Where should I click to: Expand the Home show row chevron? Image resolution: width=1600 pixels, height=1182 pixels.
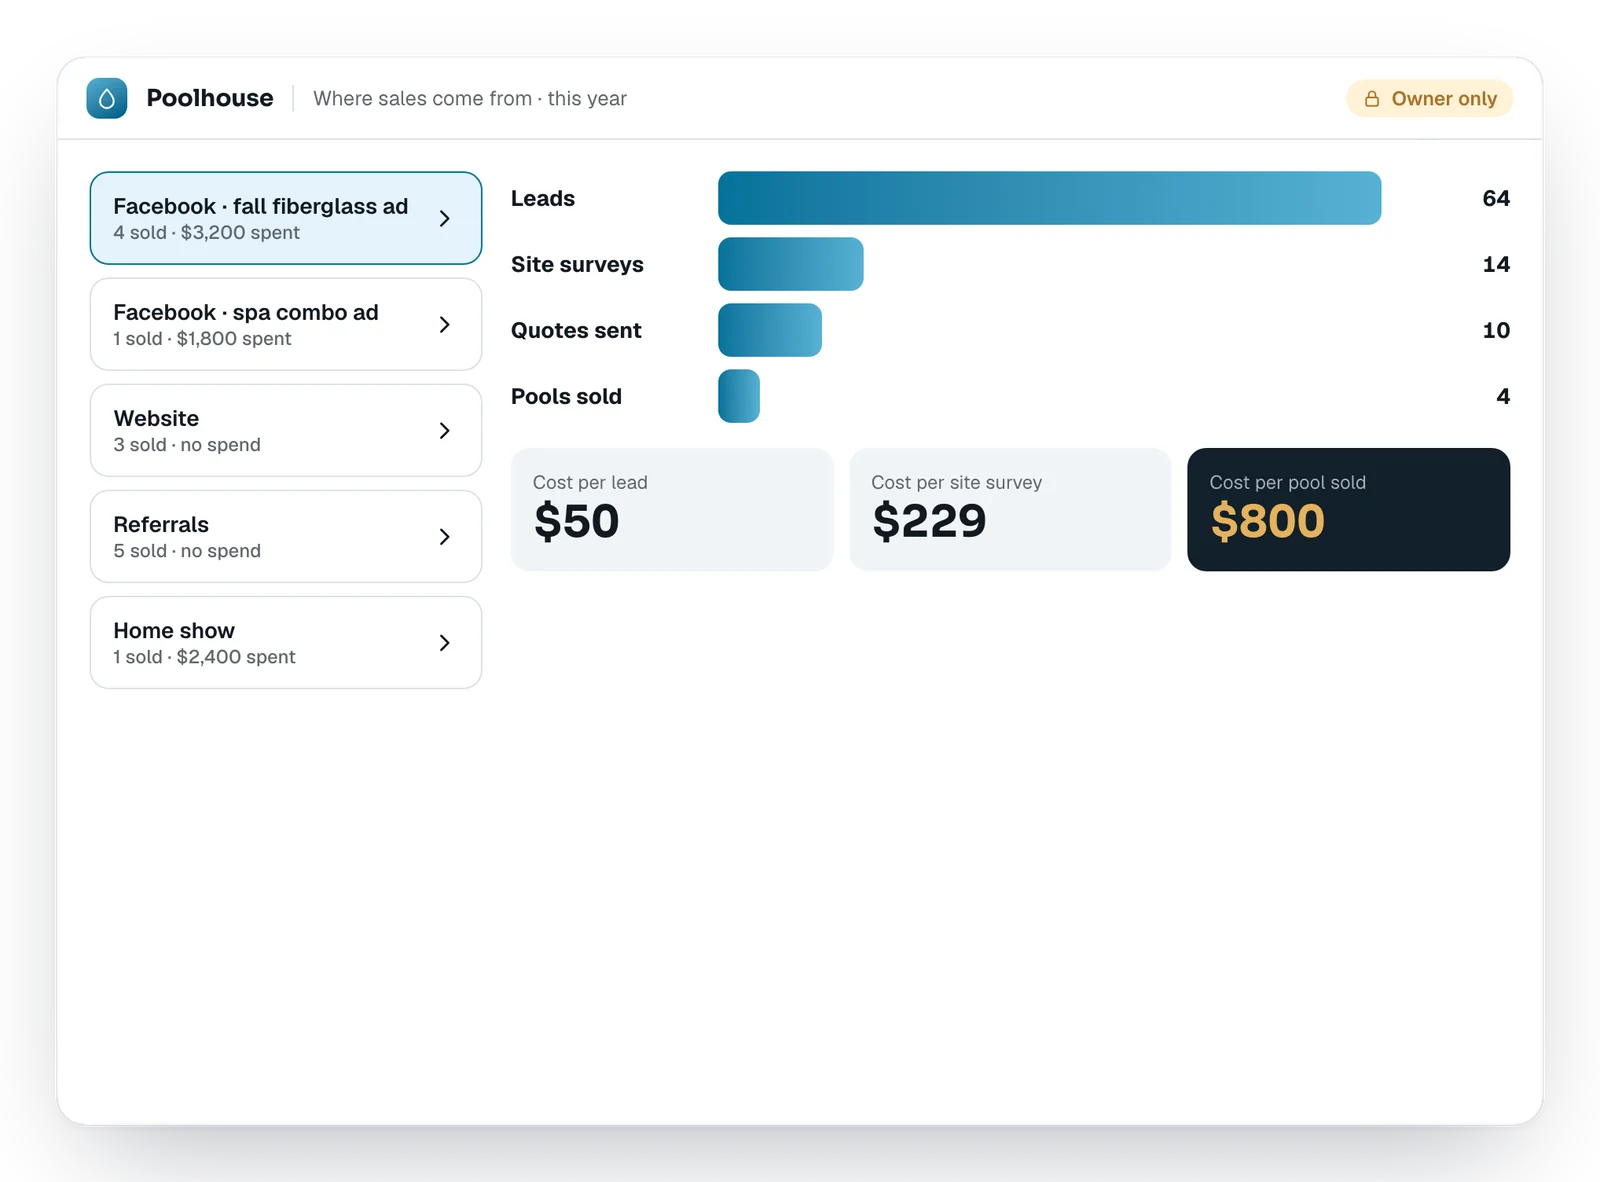tap(445, 642)
